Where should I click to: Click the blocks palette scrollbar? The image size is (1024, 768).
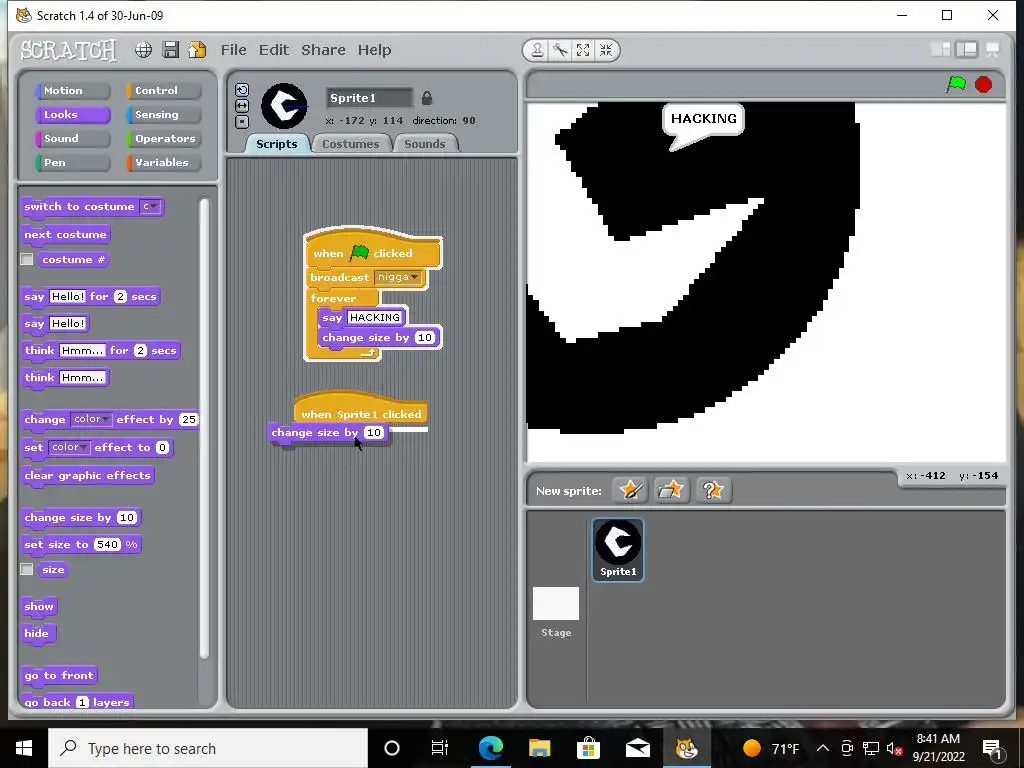(x=204, y=428)
